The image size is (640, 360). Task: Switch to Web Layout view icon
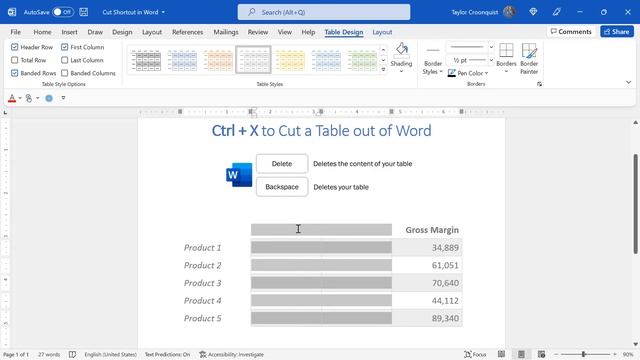tap(541, 354)
